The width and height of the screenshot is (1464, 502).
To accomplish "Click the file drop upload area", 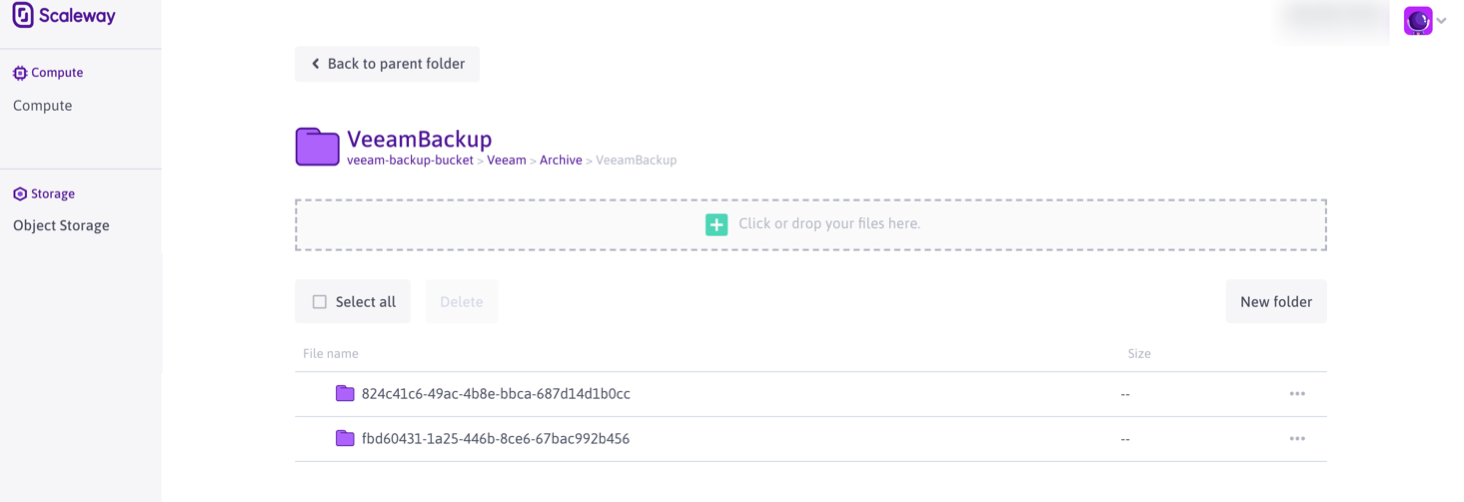I will tap(810, 224).
